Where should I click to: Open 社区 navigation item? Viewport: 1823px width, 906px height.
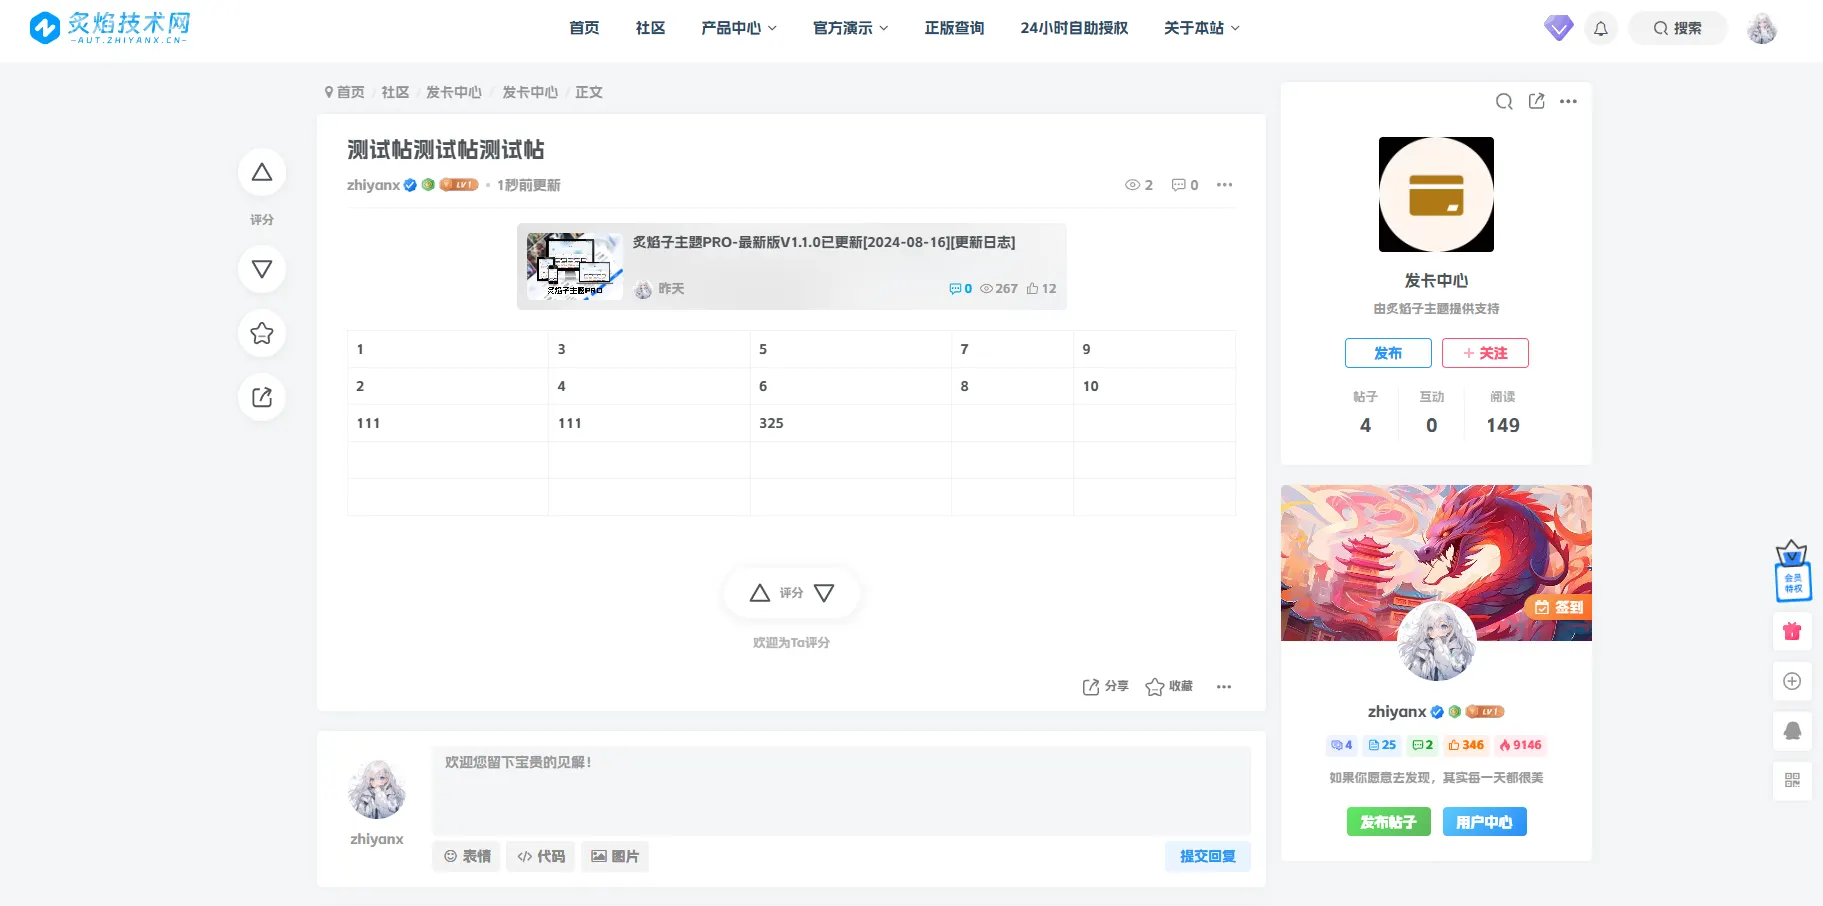click(651, 28)
